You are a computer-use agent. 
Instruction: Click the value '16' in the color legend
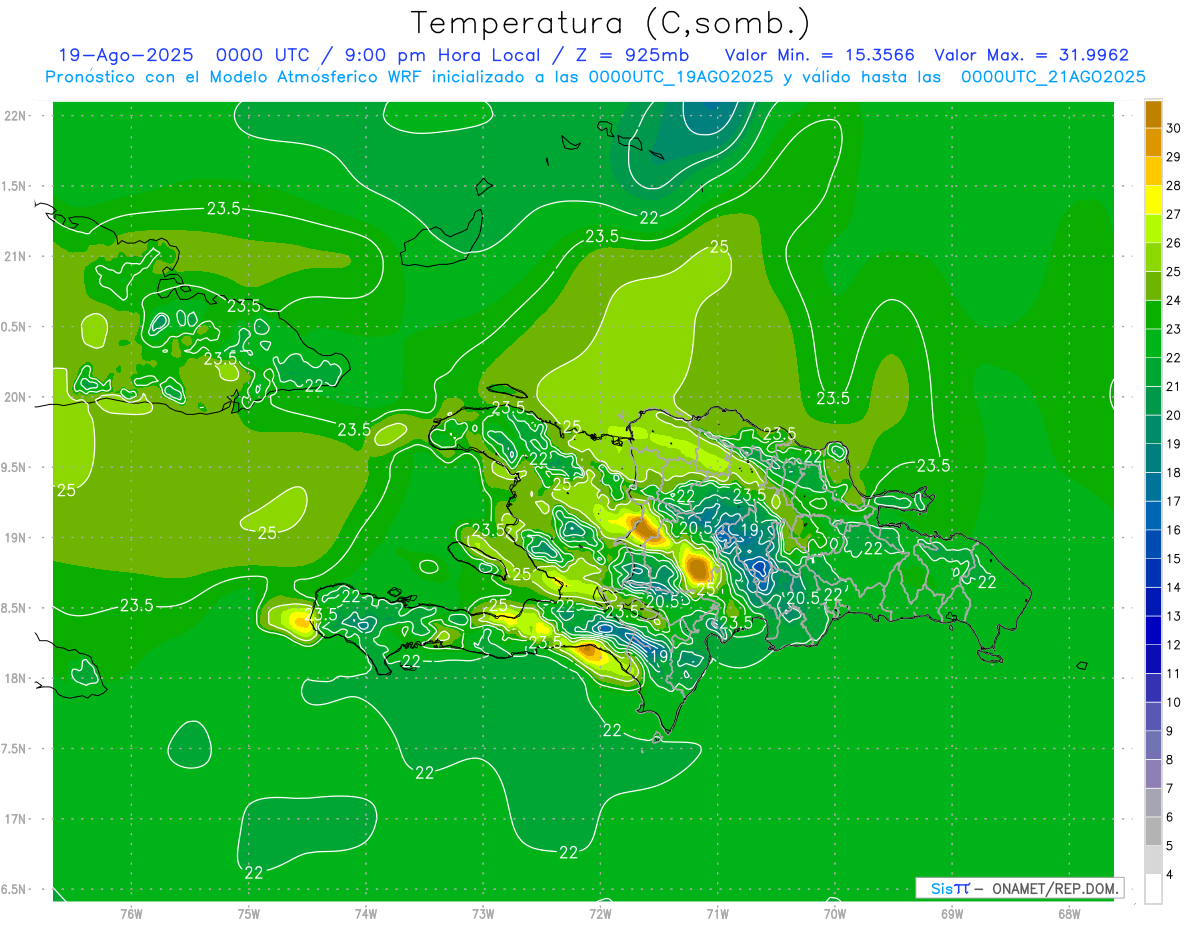(x=1173, y=530)
